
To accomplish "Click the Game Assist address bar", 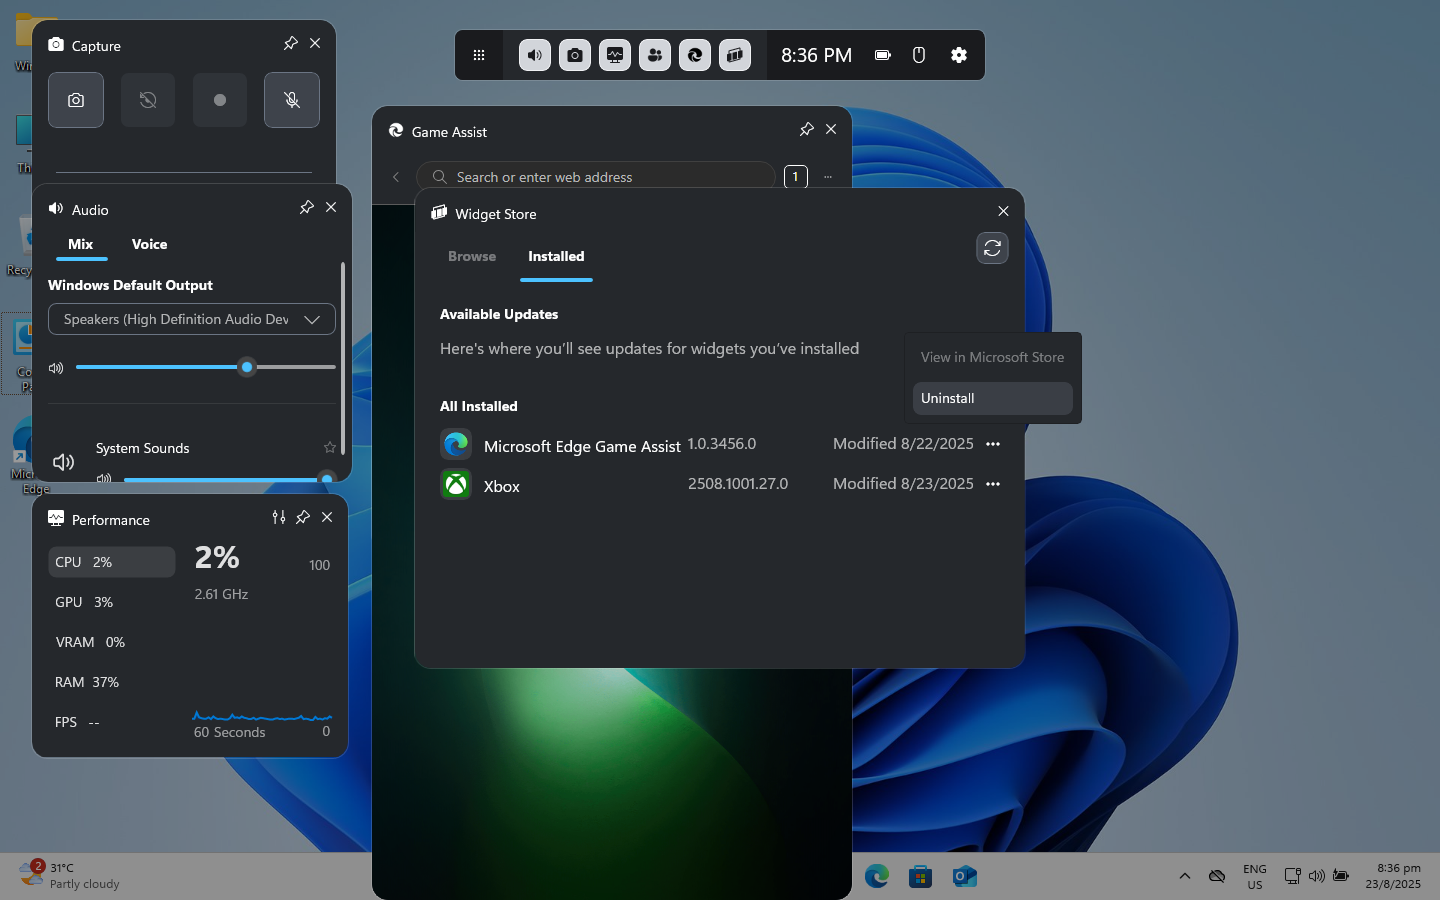I will [x=596, y=177].
